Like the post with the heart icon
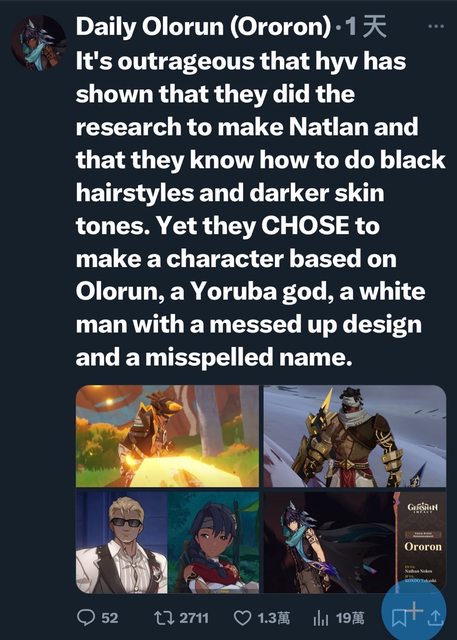The height and width of the screenshot is (640, 457). (243, 618)
